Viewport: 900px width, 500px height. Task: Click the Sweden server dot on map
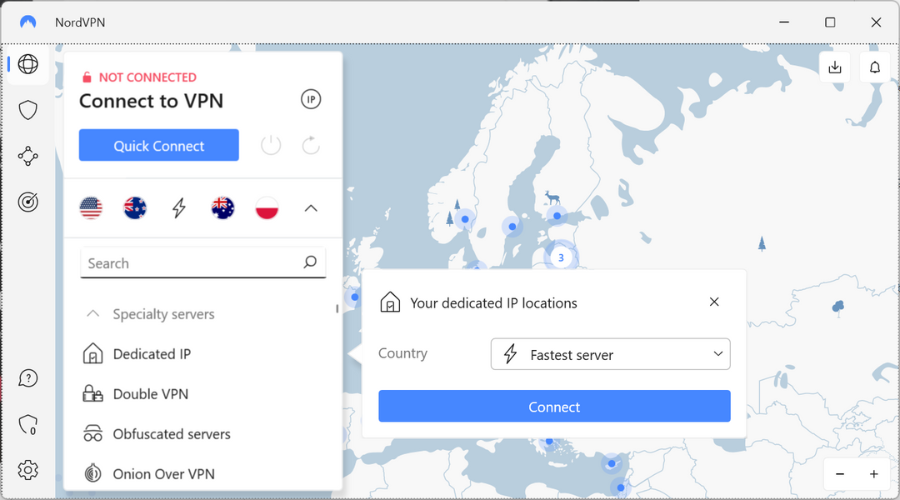(x=512, y=227)
